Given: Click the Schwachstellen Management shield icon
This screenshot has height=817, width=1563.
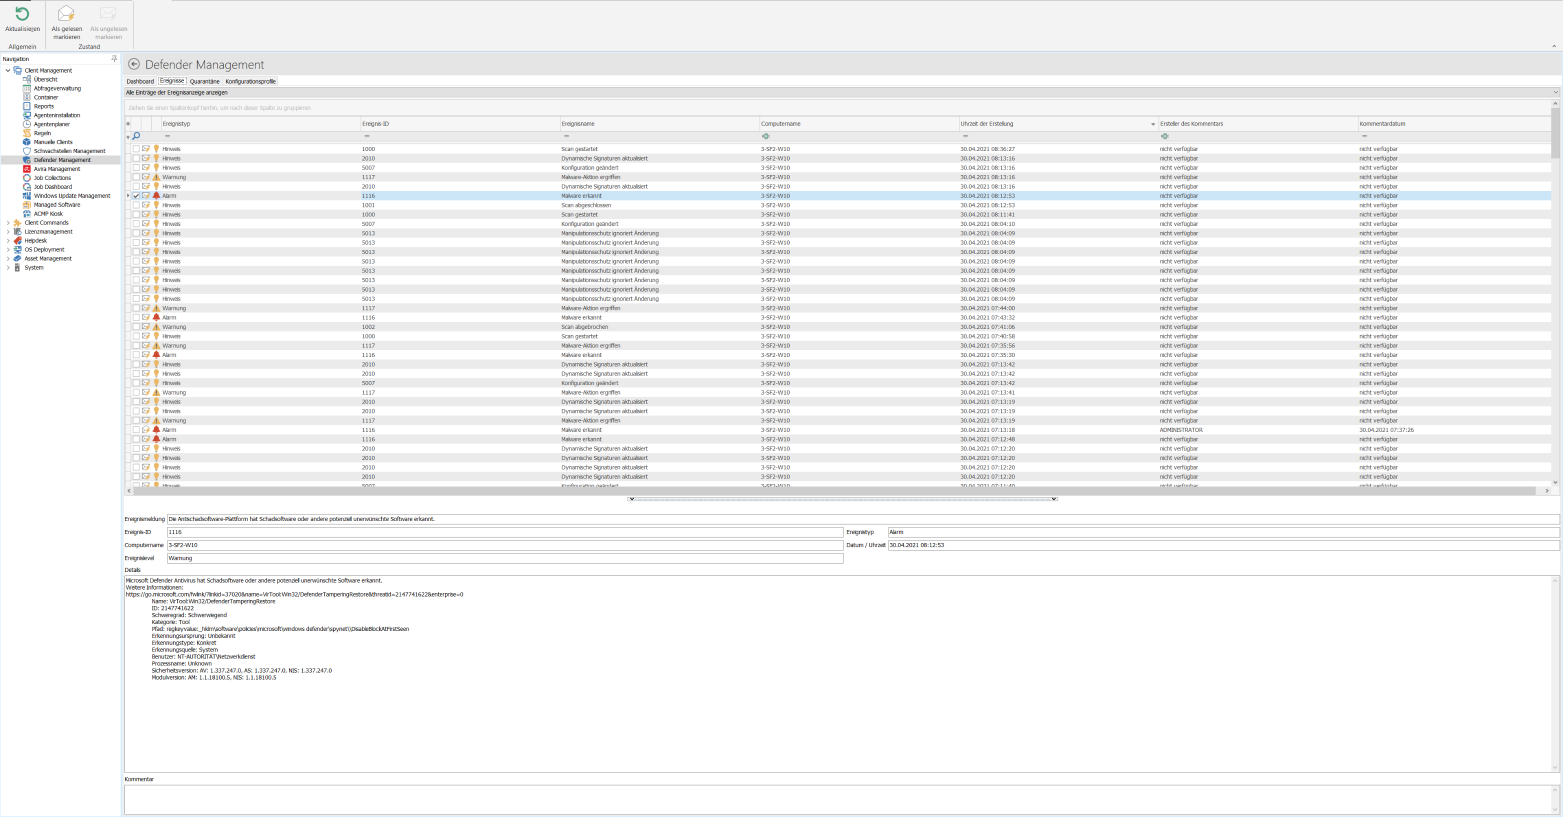Looking at the screenshot, I should coord(27,151).
